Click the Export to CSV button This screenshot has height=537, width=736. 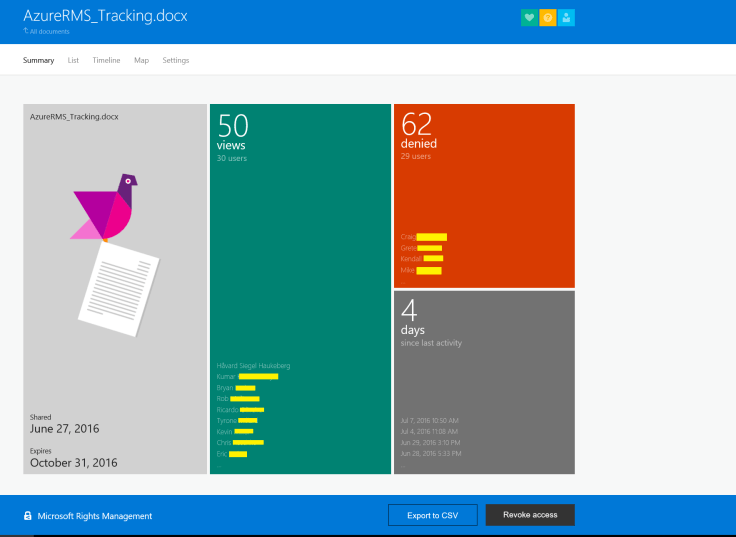pos(432,515)
